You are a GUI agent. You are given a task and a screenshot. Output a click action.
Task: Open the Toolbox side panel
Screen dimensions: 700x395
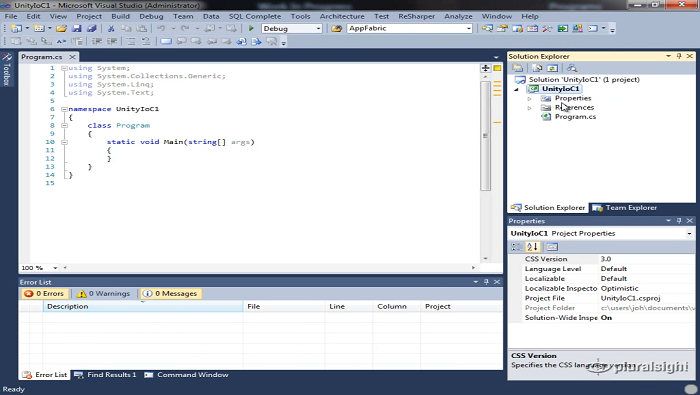click(7, 70)
